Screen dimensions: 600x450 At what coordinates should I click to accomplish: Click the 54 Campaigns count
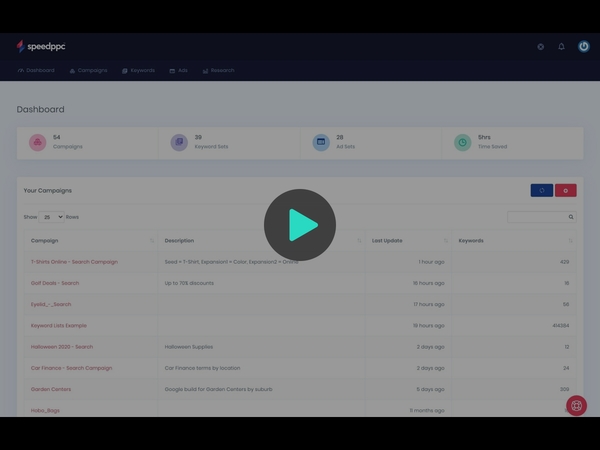(x=57, y=137)
